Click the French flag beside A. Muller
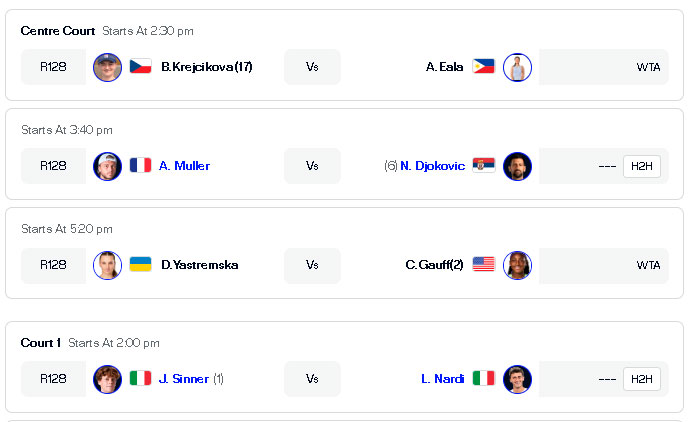Viewport: 691px width, 422px height. point(141,166)
